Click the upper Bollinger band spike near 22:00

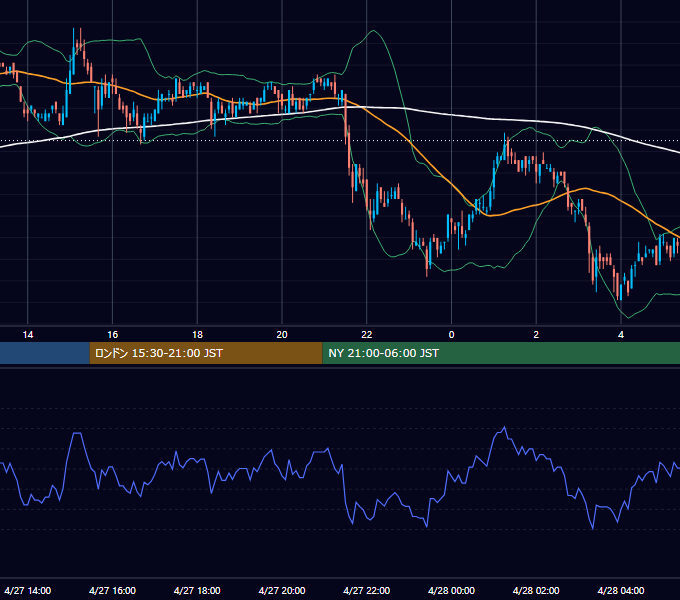pos(373,31)
